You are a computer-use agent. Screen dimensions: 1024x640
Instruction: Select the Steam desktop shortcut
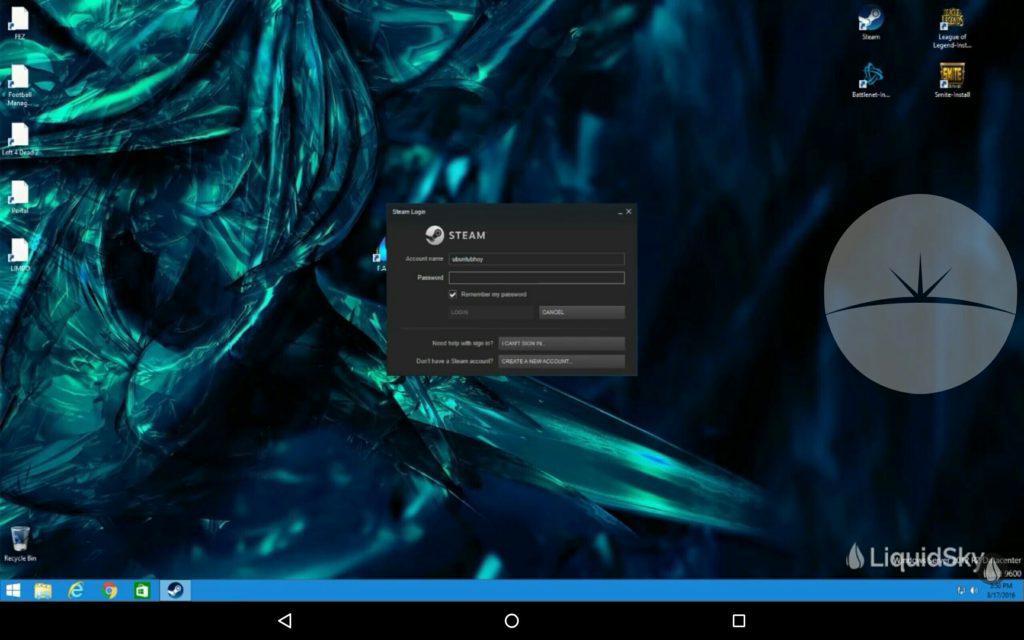(871, 24)
